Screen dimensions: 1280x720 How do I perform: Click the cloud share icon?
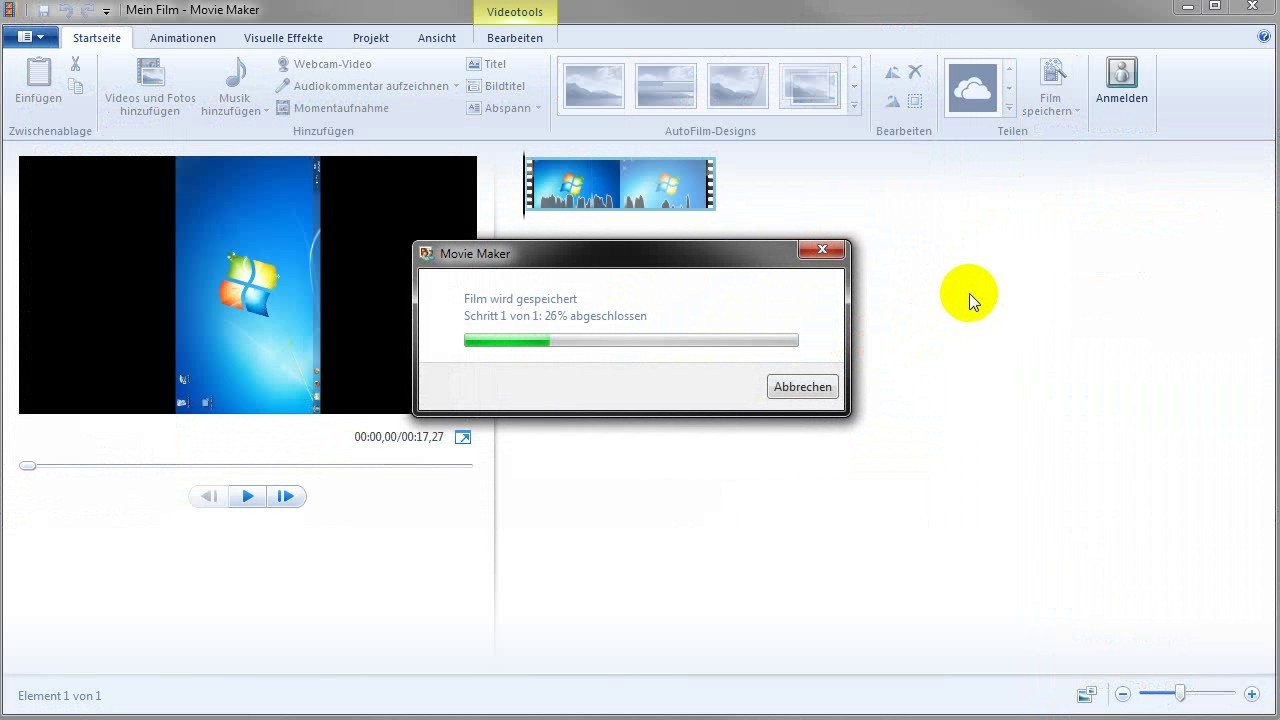973,88
